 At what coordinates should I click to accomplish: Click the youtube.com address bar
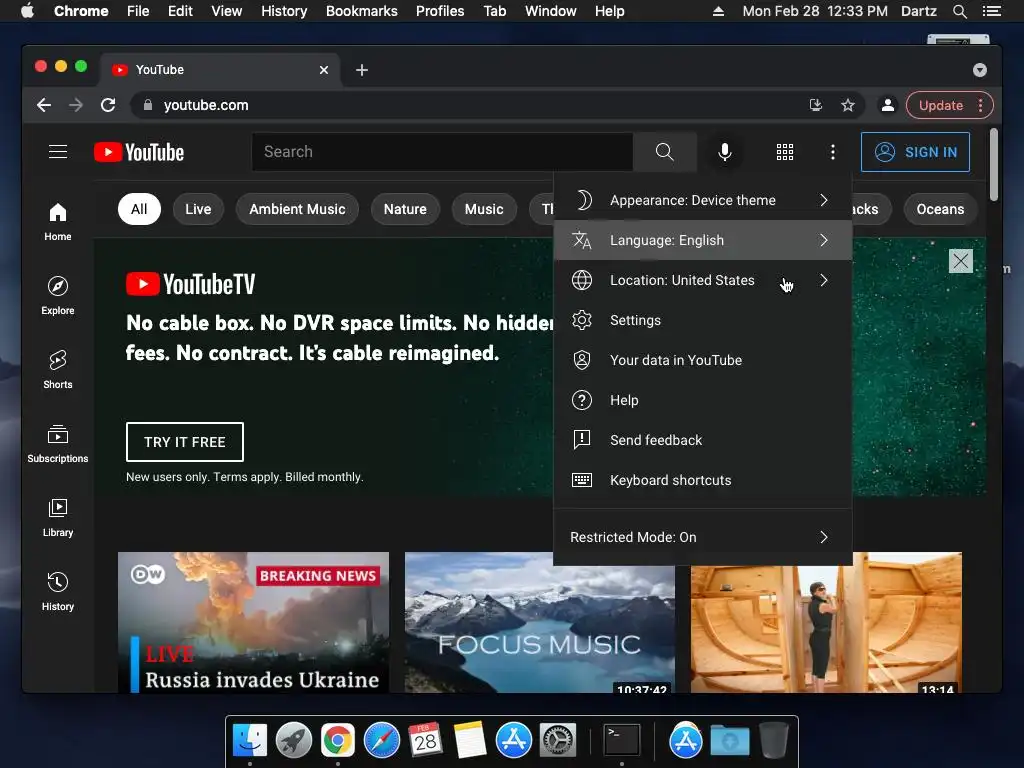tap(470, 105)
